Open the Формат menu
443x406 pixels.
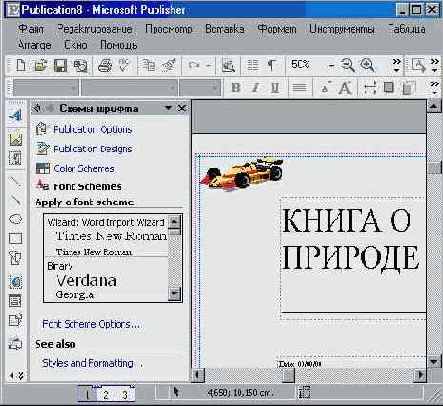point(277,29)
